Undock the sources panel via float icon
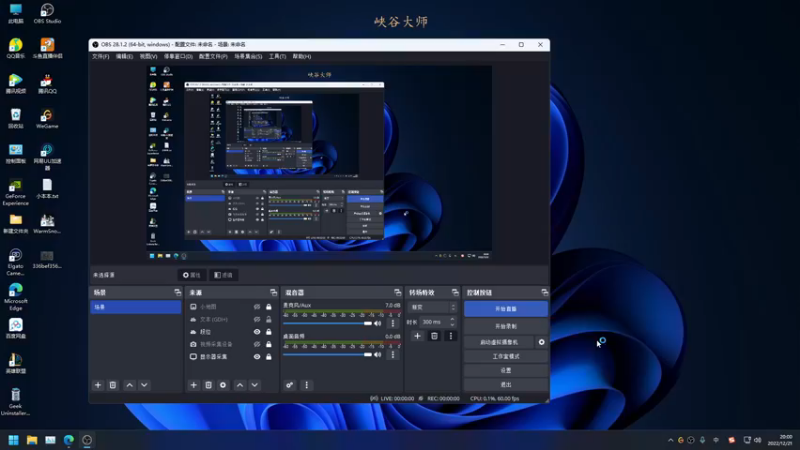Image resolution: width=800 pixels, height=450 pixels. 273,292
